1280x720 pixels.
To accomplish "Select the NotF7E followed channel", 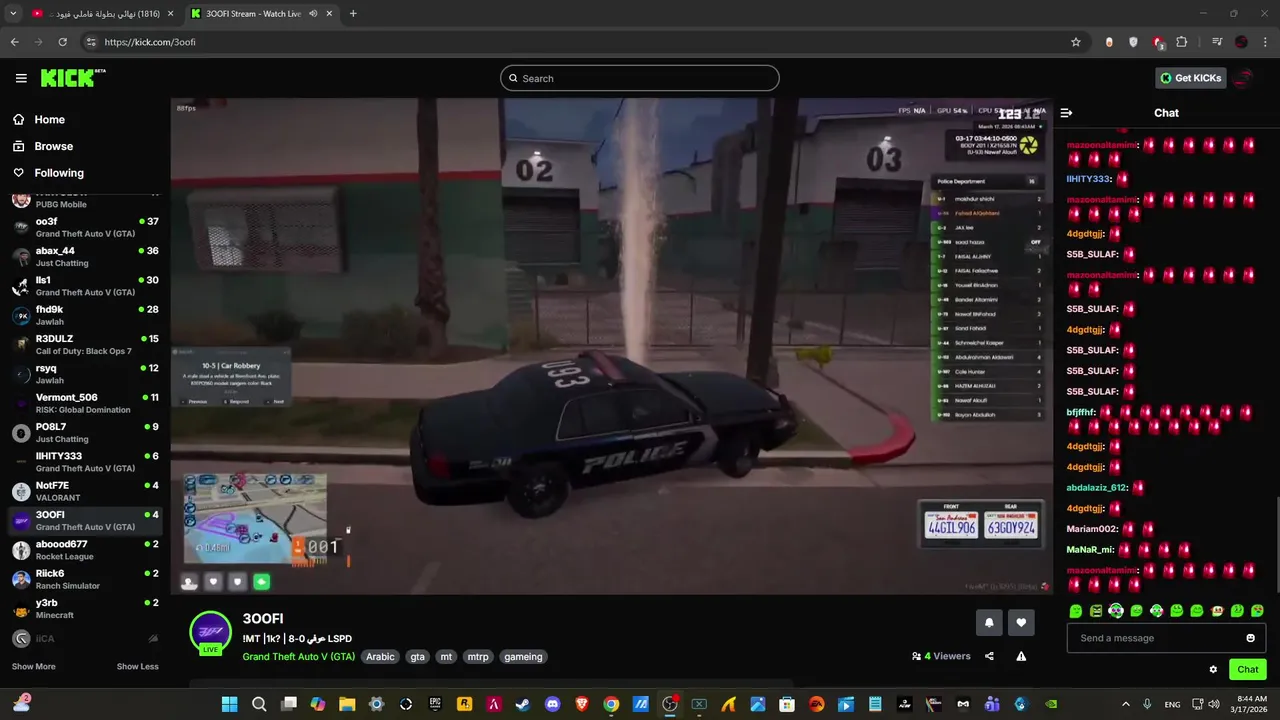I will pyautogui.click(x=85, y=491).
